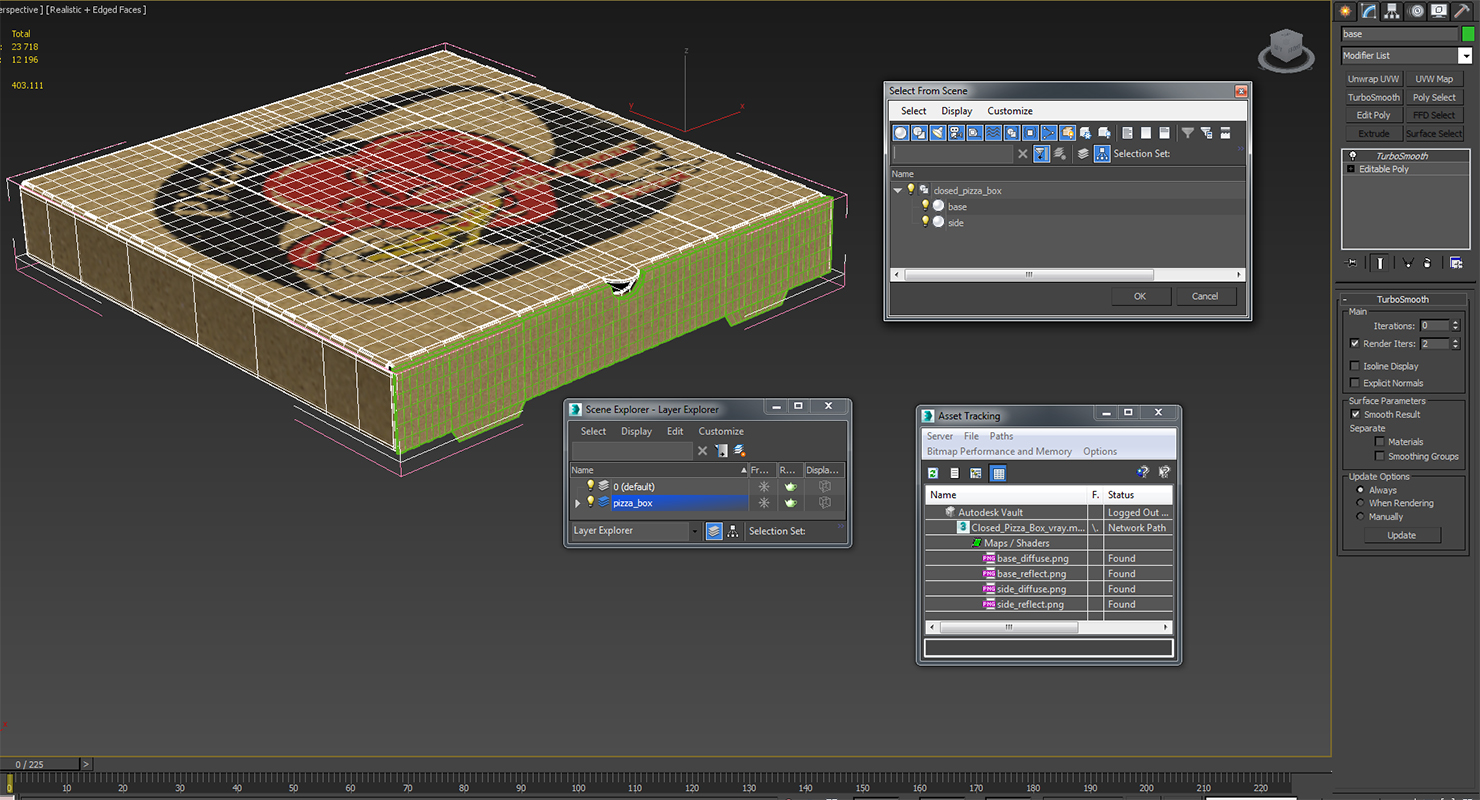Screen dimensions: 1480x800
Task: Toggle Display Lights filter in Select From Scene
Action: coord(938,132)
